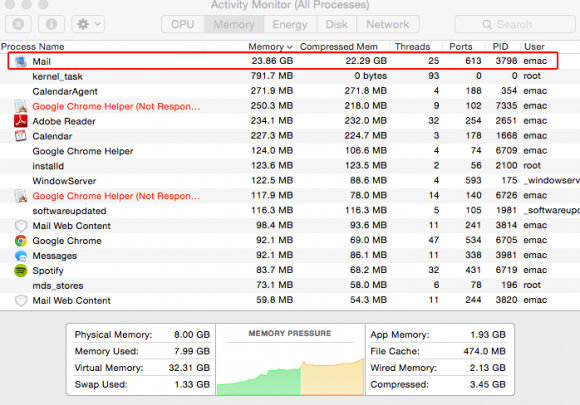Click the window close button
The width and height of the screenshot is (580, 405).
pyautogui.click(x=10, y=4)
